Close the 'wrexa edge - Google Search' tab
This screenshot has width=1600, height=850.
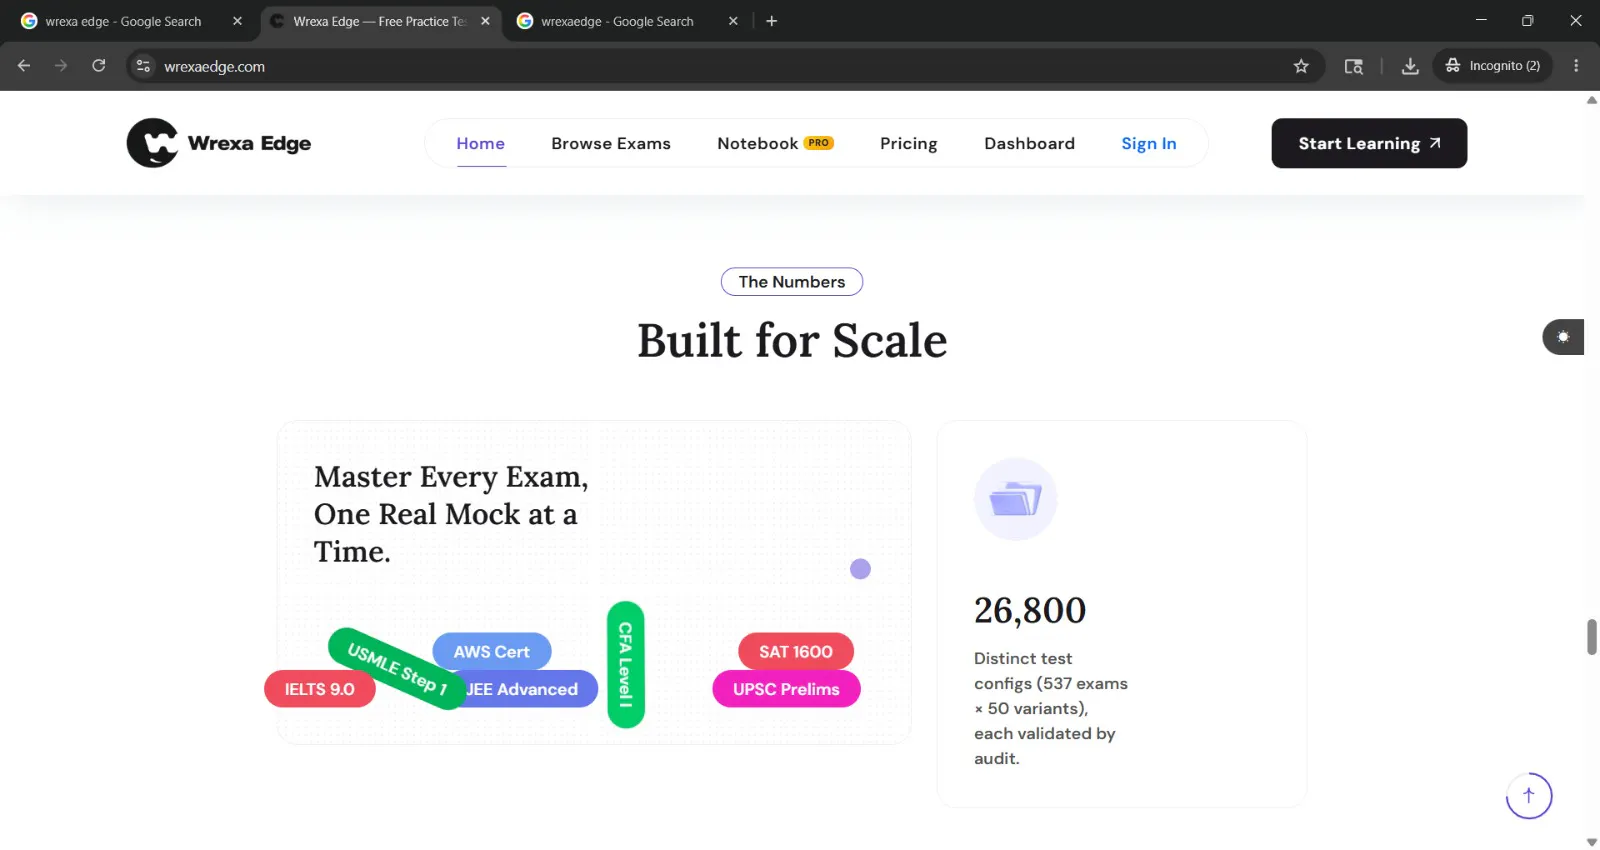(x=237, y=21)
